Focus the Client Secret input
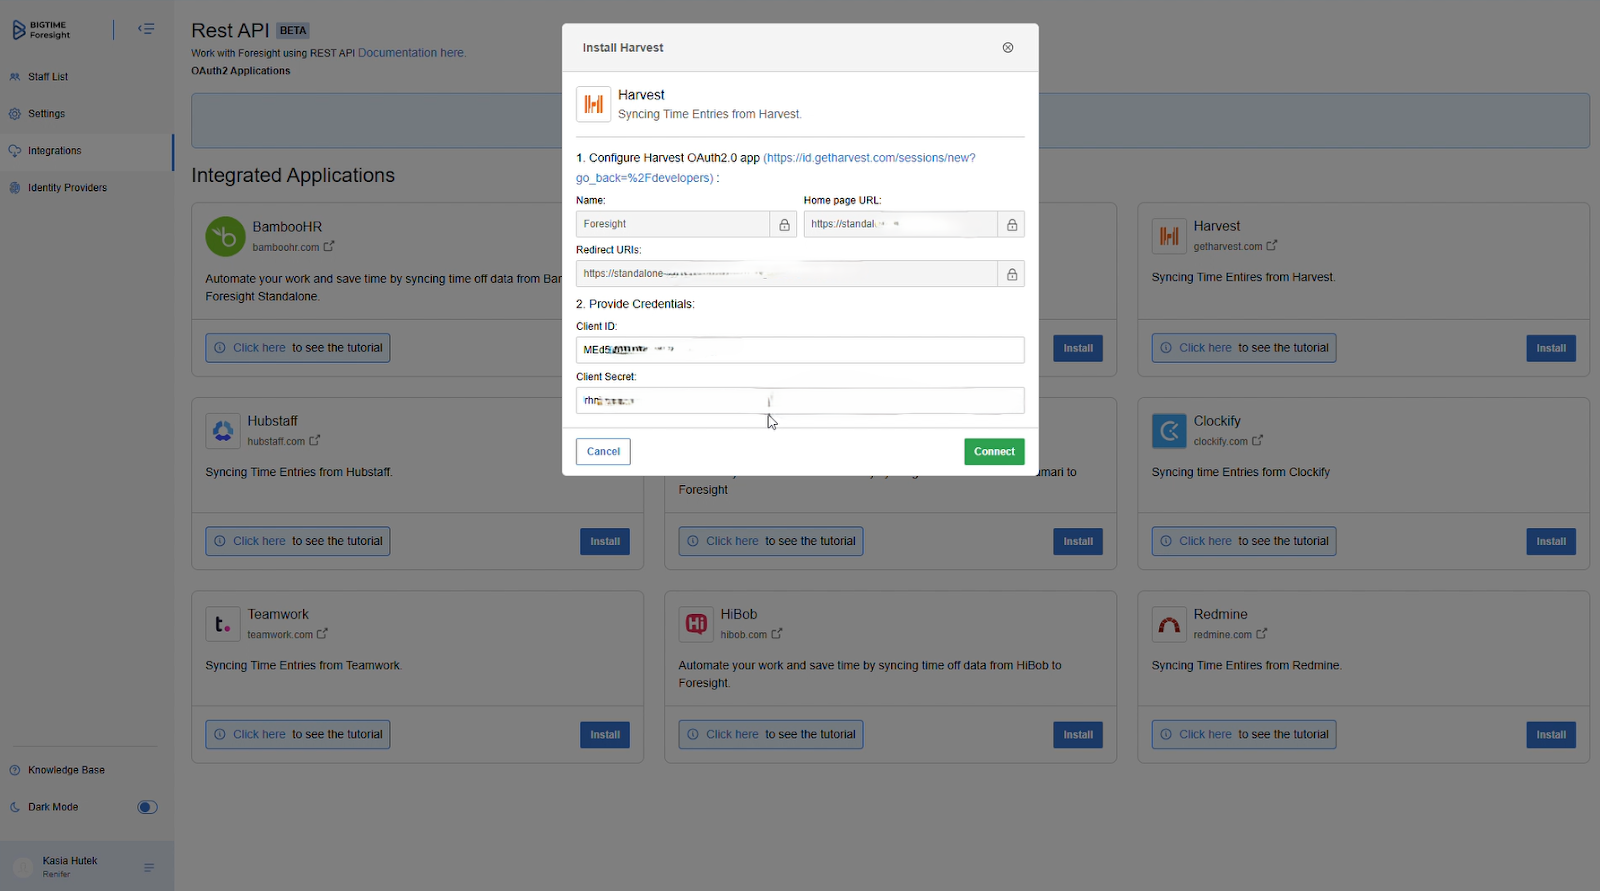Viewport: 1600px width, 891px height. point(800,400)
